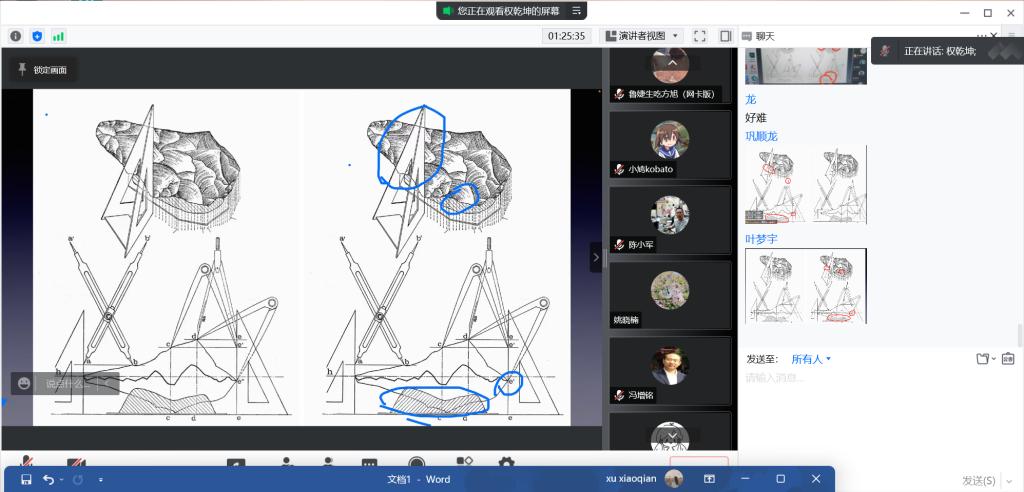This screenshot has height=492, width=1024.
Task: Open the screen-sharing banner options menu
Action: (575, 11)
